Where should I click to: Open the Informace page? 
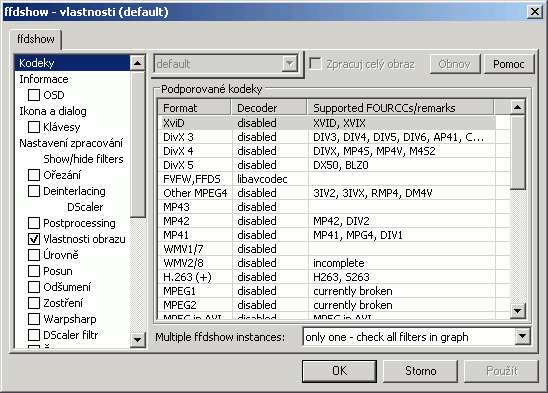44,79
